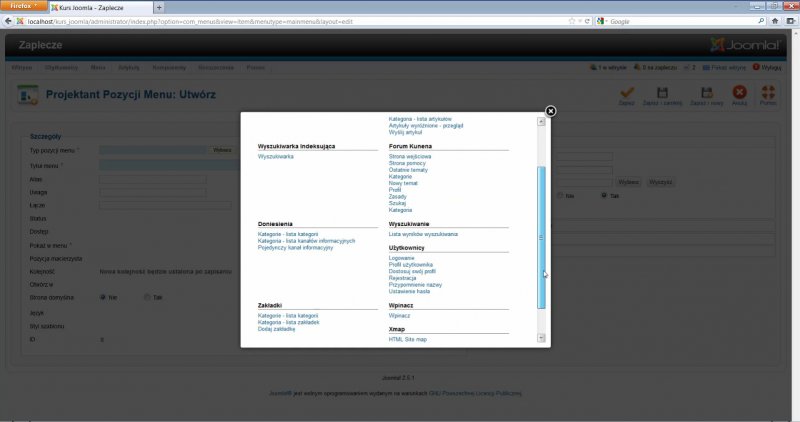Click Zapisz i zamknij toolbar icon
Screen dimensions: 800x422
[x=661, y=93]
